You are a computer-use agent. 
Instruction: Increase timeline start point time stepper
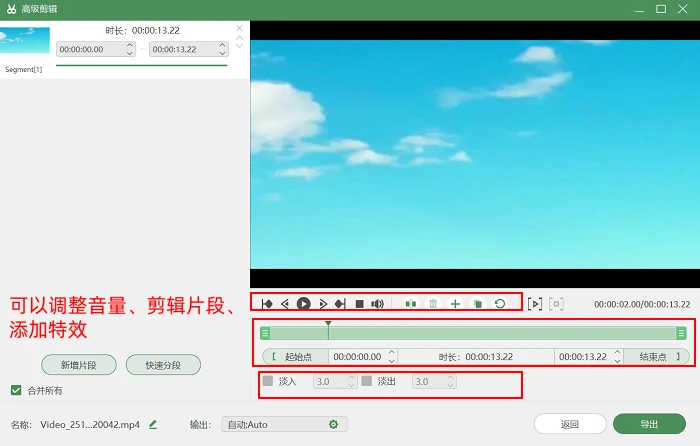(392, 352)
